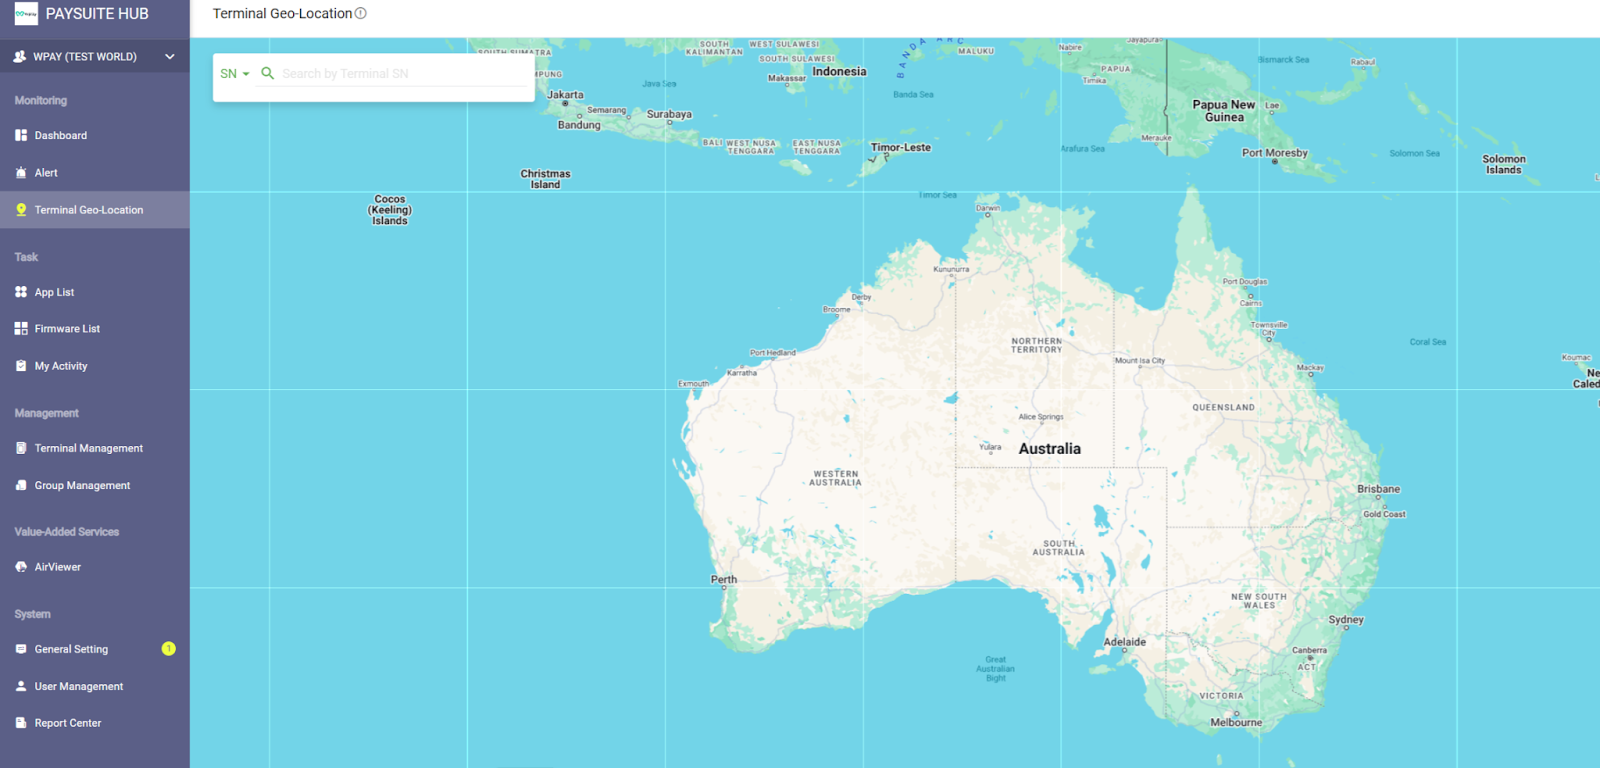Screen dimensions: 1600x768
Task: Click the Christmas Island map label
Action: point(545,179)
